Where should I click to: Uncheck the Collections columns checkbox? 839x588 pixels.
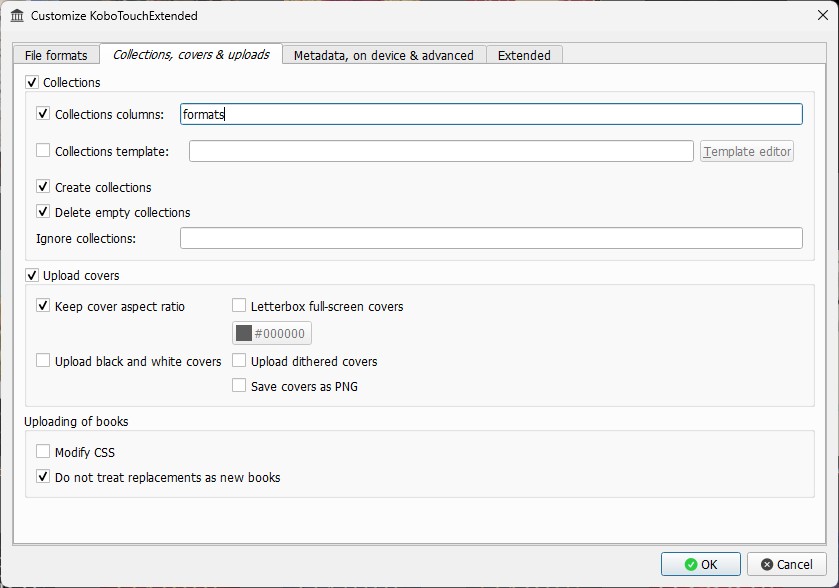point(43,113)
